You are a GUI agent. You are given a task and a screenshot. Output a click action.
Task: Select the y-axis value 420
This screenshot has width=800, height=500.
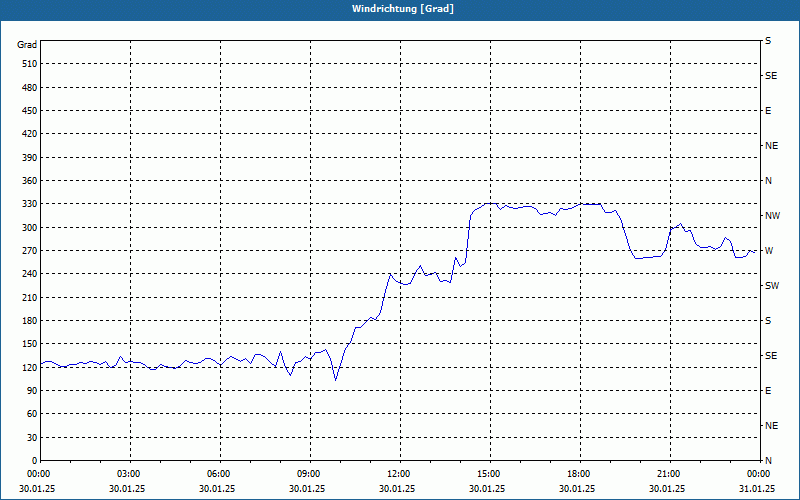[30, 134]
